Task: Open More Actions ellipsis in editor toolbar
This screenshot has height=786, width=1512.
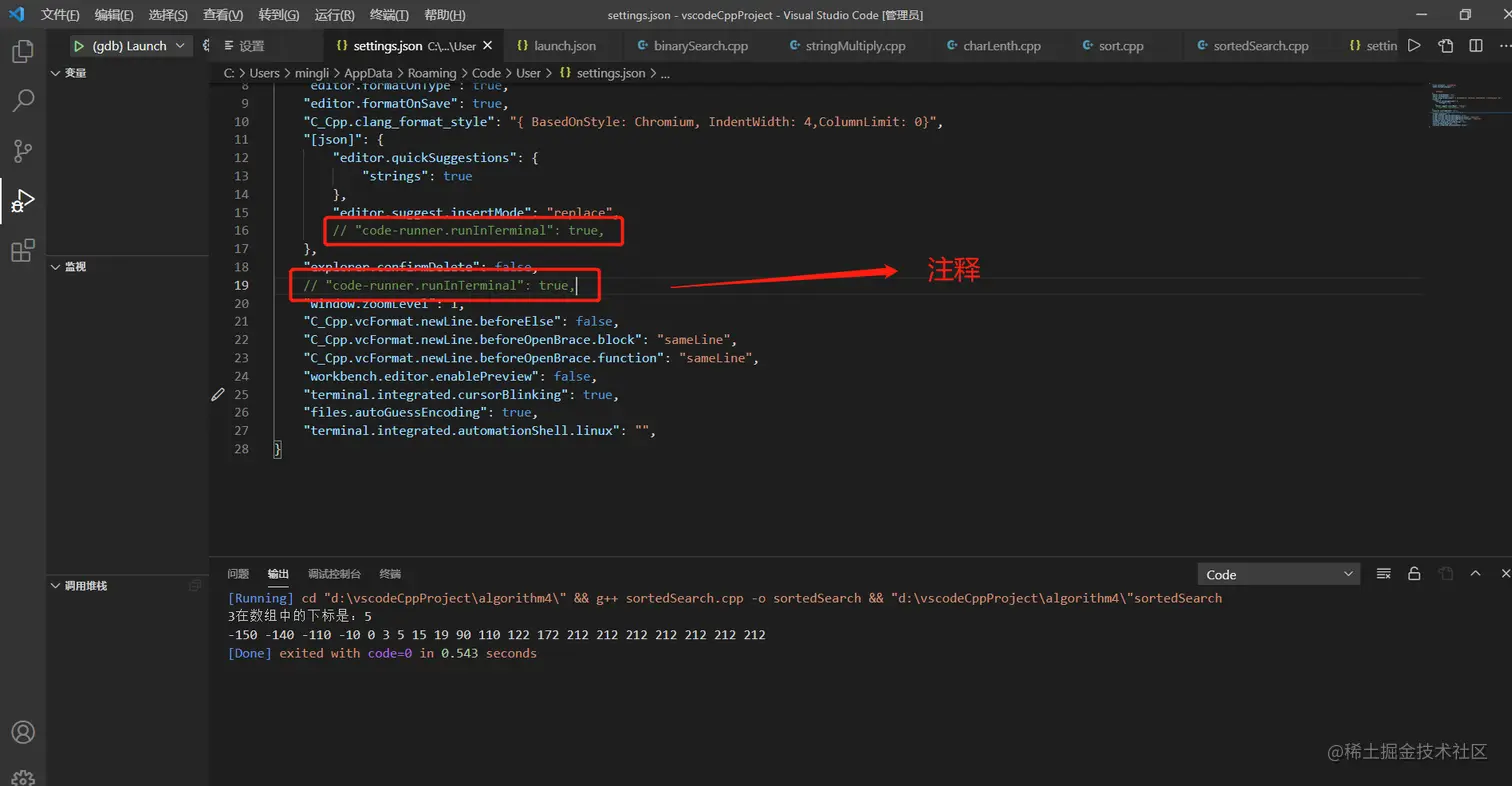Action: coord(1505,46)
